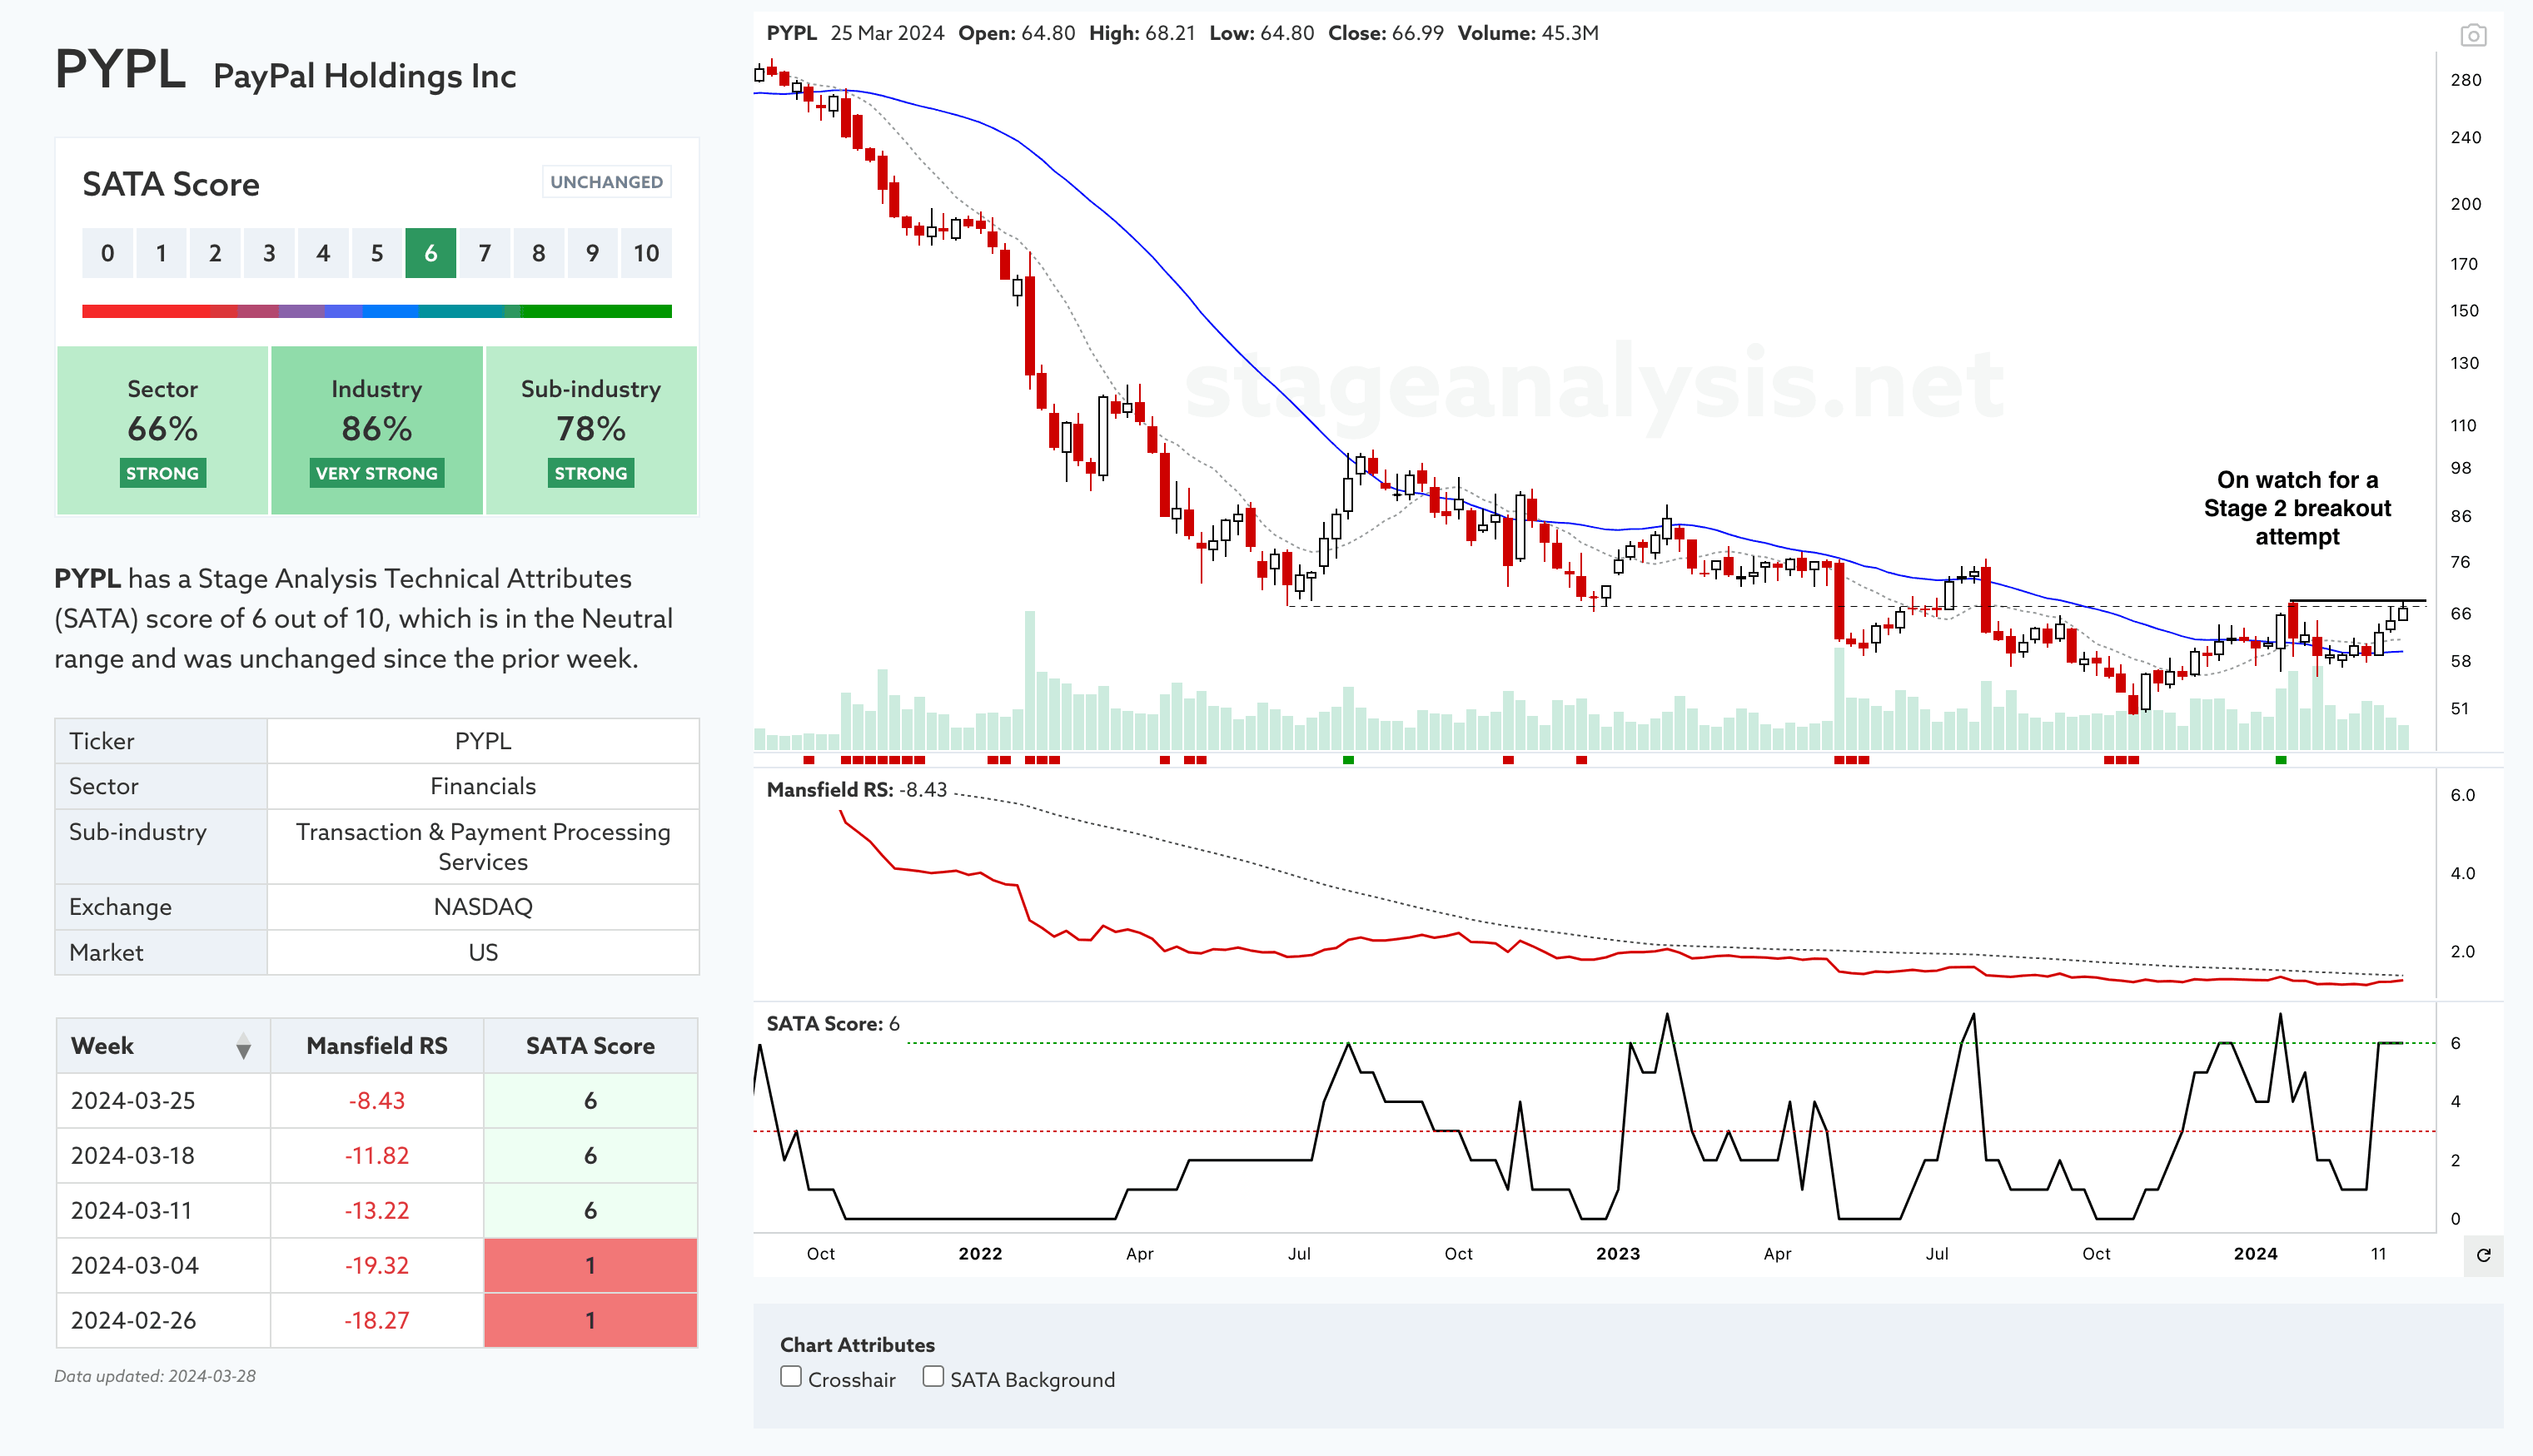Viewport: 2533px width, 1456px height.
Task: Select SATA score box 8
Action: [x=539, y=253]
